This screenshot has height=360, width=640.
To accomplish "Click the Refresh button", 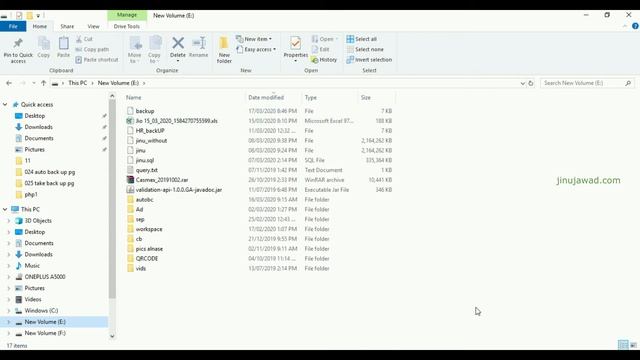I will (531, 83).
